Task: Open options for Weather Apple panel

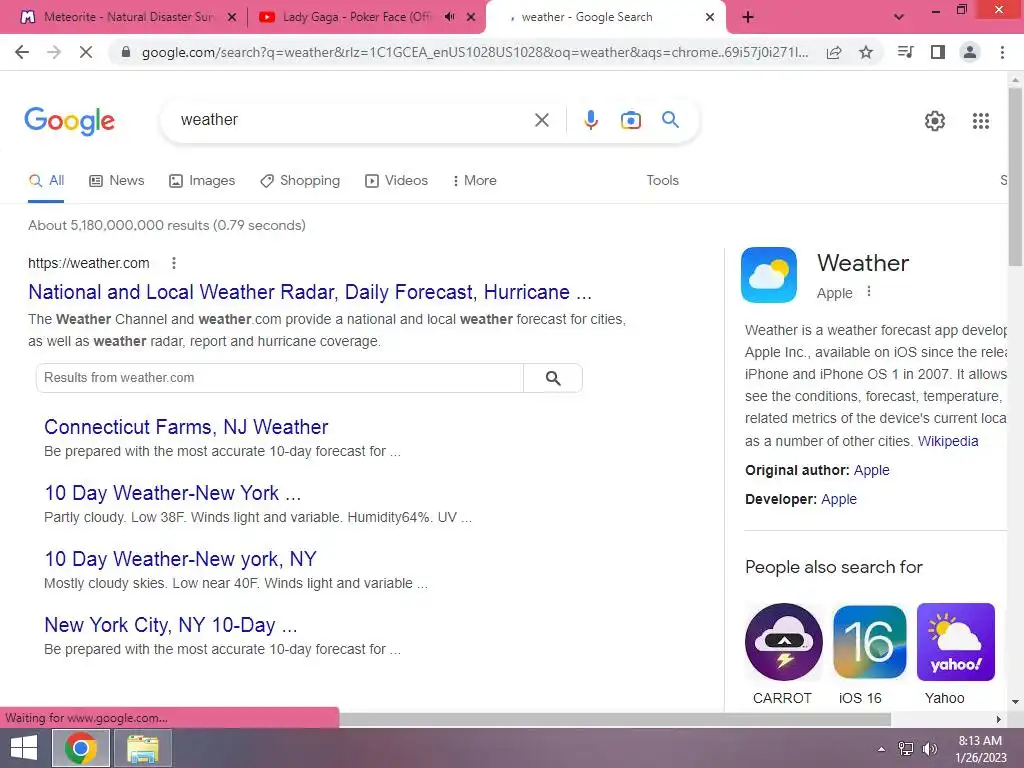Action: 869,291
